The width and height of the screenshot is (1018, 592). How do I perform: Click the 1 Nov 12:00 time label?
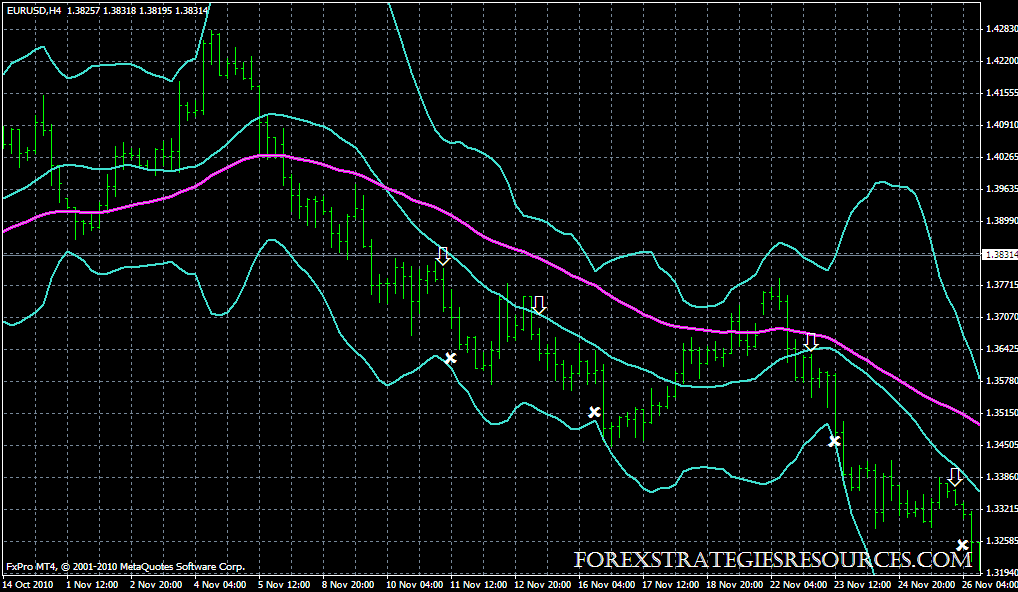[x=92, y=585]
